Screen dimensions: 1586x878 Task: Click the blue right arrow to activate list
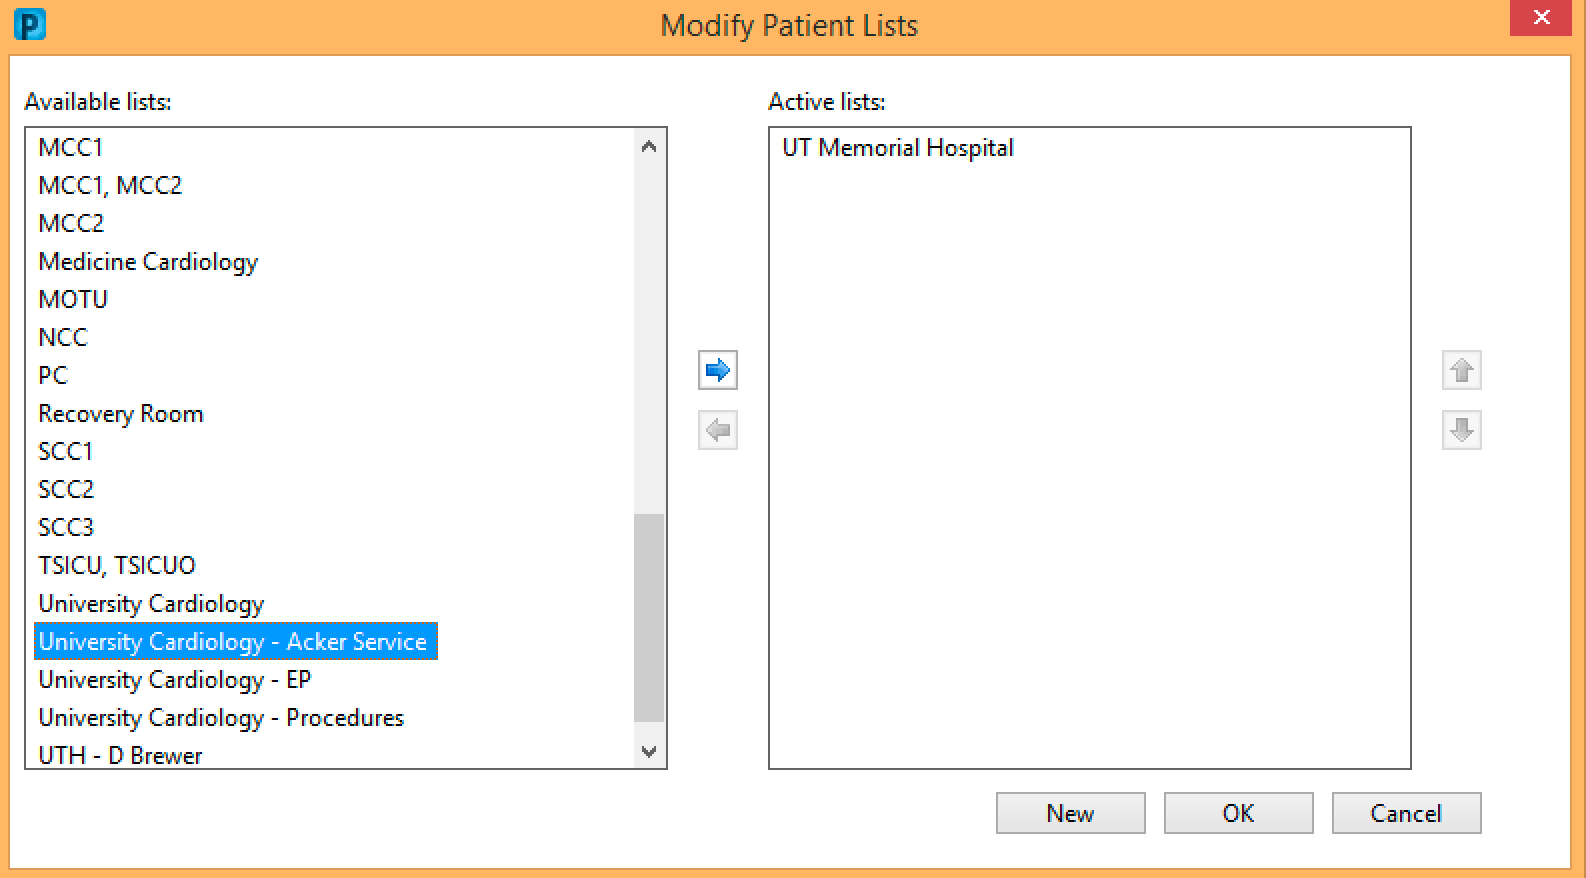(718, 371)
